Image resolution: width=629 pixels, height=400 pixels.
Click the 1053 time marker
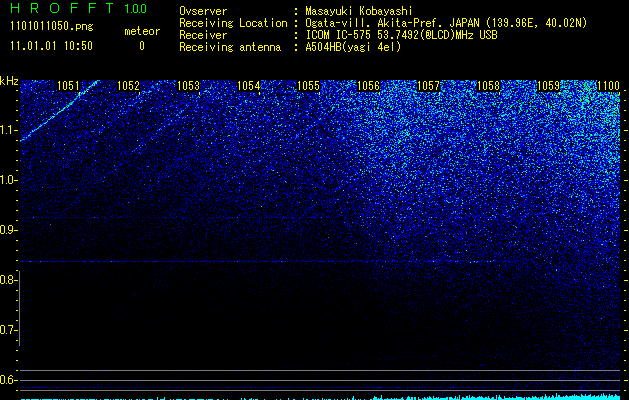pyautogui.click(x=188, y=86)
